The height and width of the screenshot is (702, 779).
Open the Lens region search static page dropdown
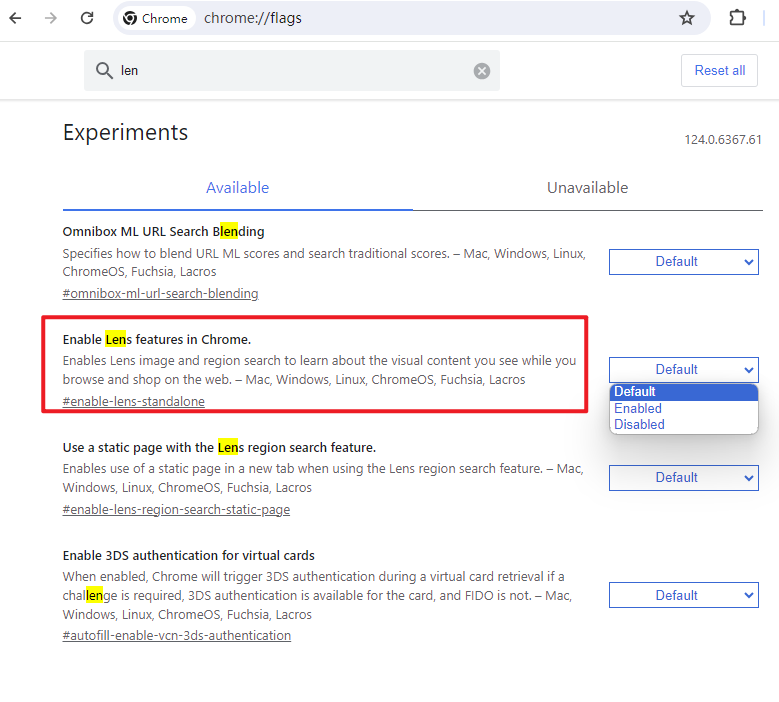click(x=684, y=478)
